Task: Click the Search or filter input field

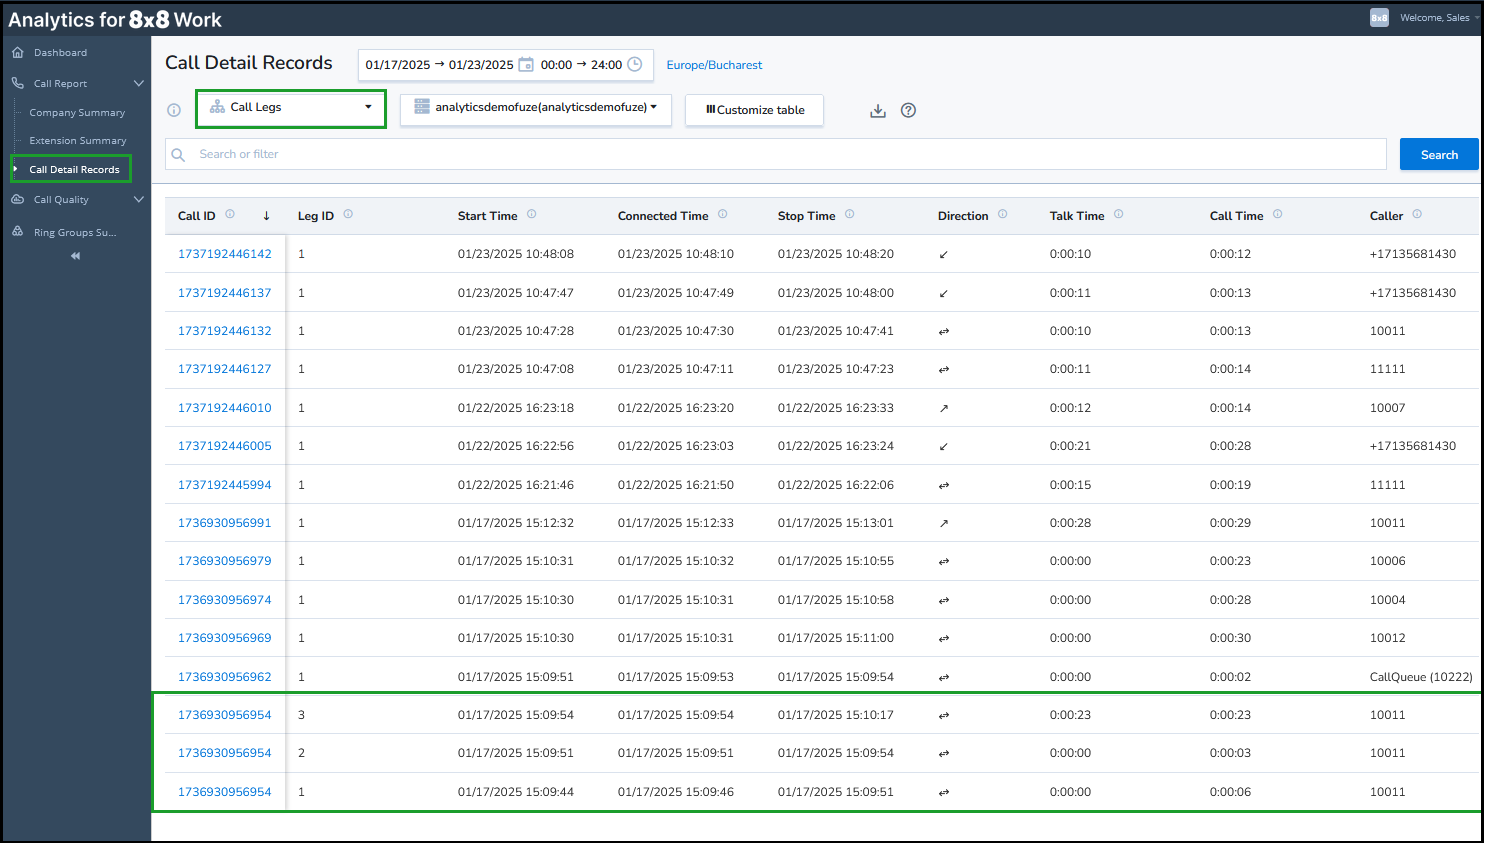Action: pyautogui.click(x=776, y=154)
